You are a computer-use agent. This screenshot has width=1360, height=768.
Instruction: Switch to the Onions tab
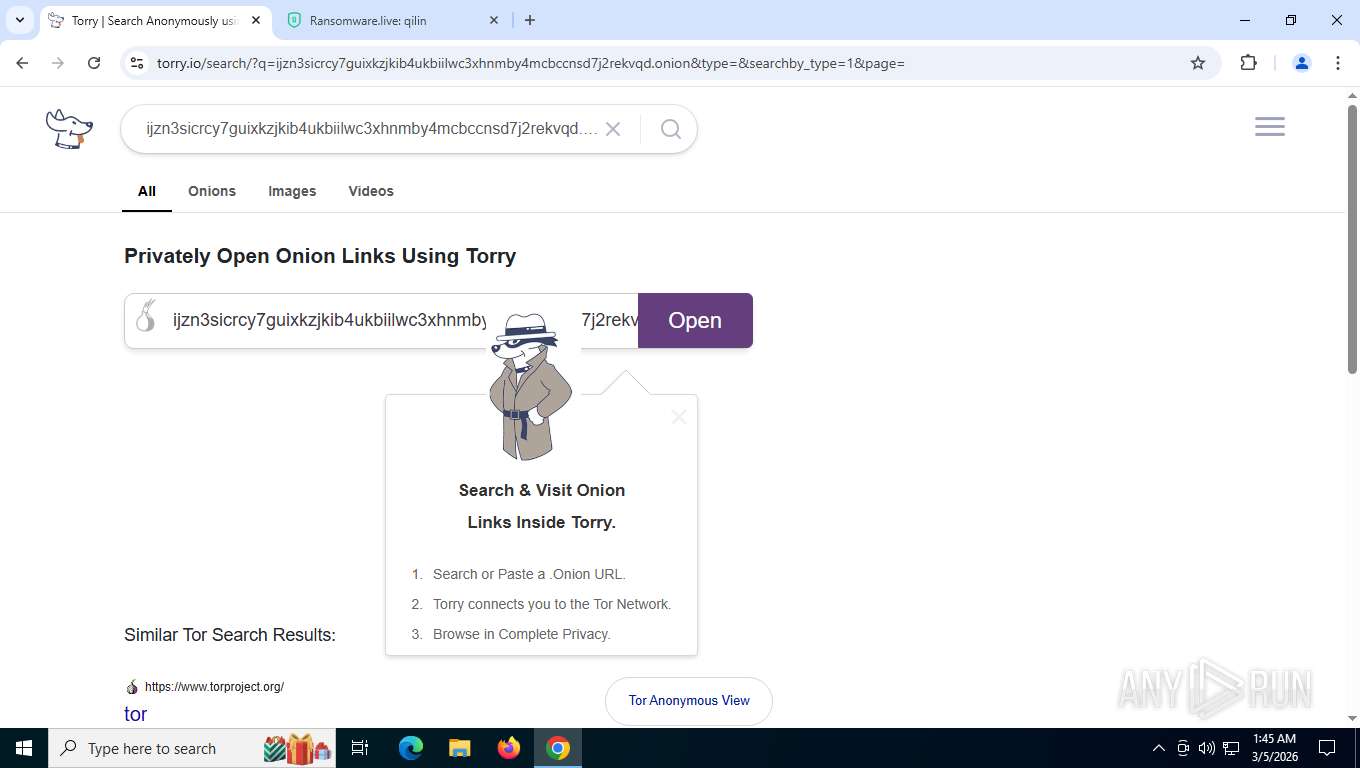click(212, 191)
